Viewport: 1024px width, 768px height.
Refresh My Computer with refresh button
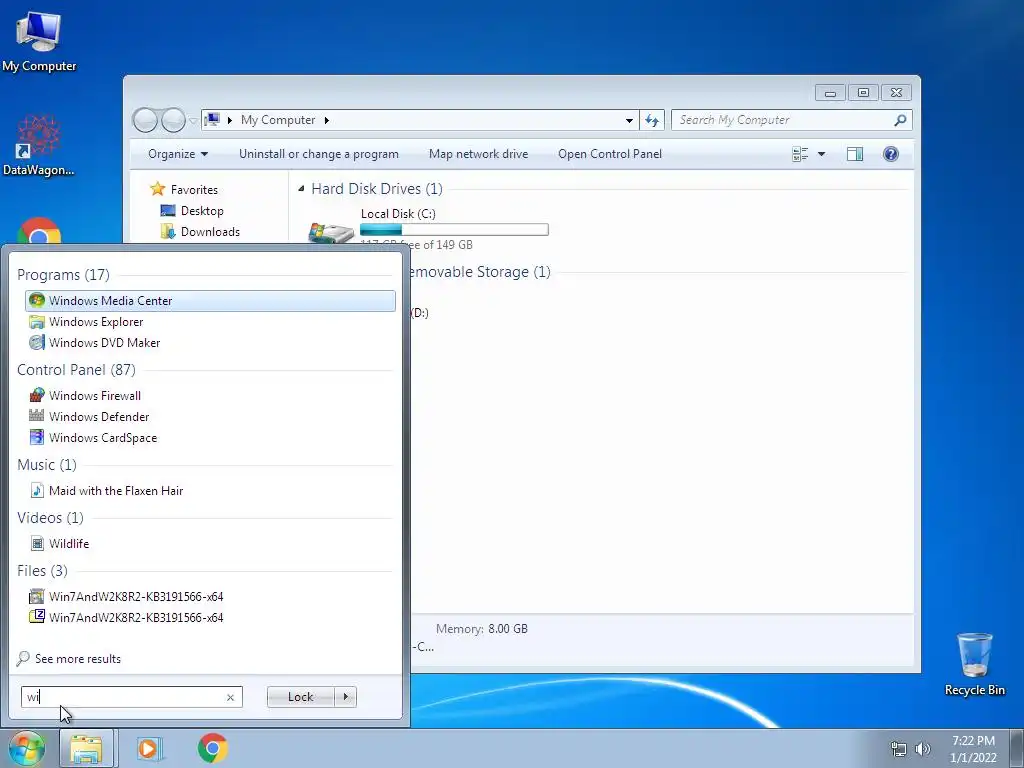[652, 120]
